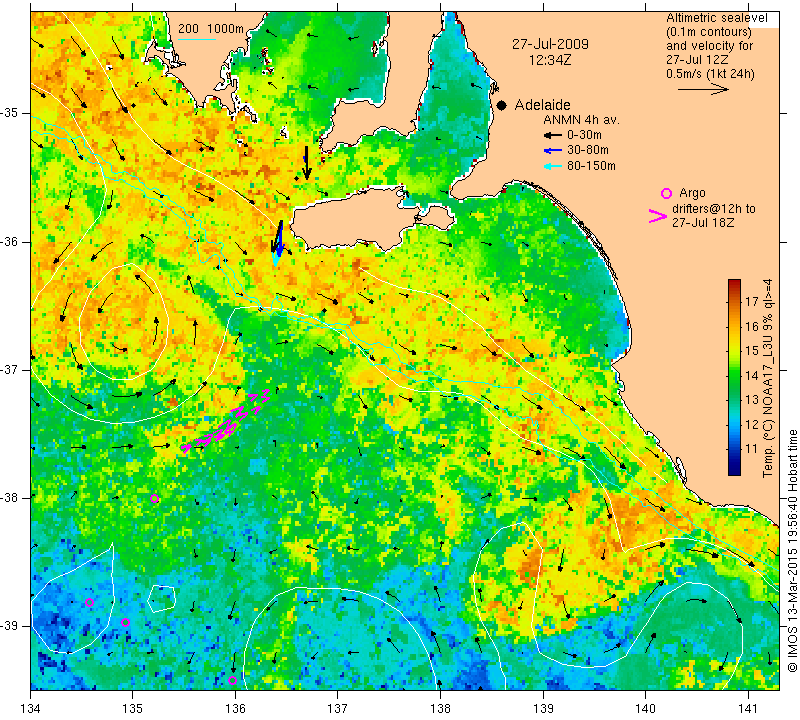Click the latitude axis label -39

point(9,626)
